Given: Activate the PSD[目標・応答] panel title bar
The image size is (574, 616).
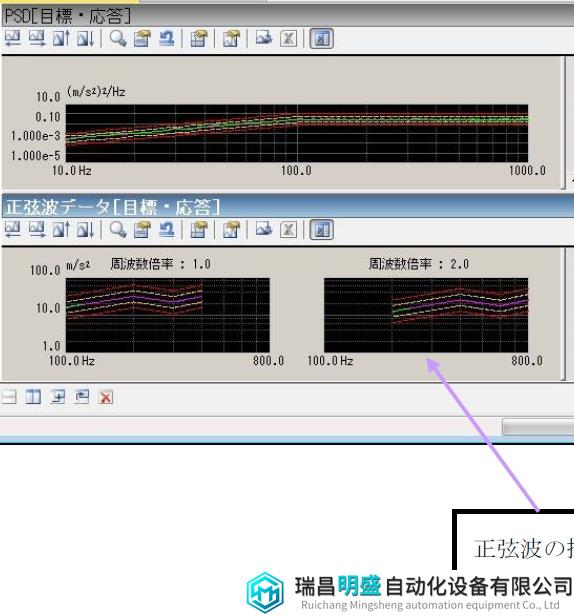Looking at the screenshot, I should (x=288, y=16).
